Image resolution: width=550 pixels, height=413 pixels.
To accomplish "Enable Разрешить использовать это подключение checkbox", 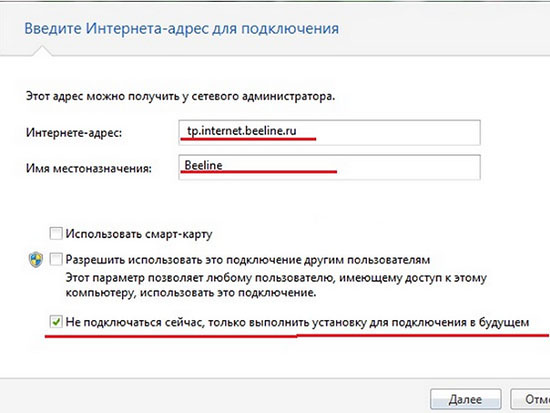I will tap(56, 260).
